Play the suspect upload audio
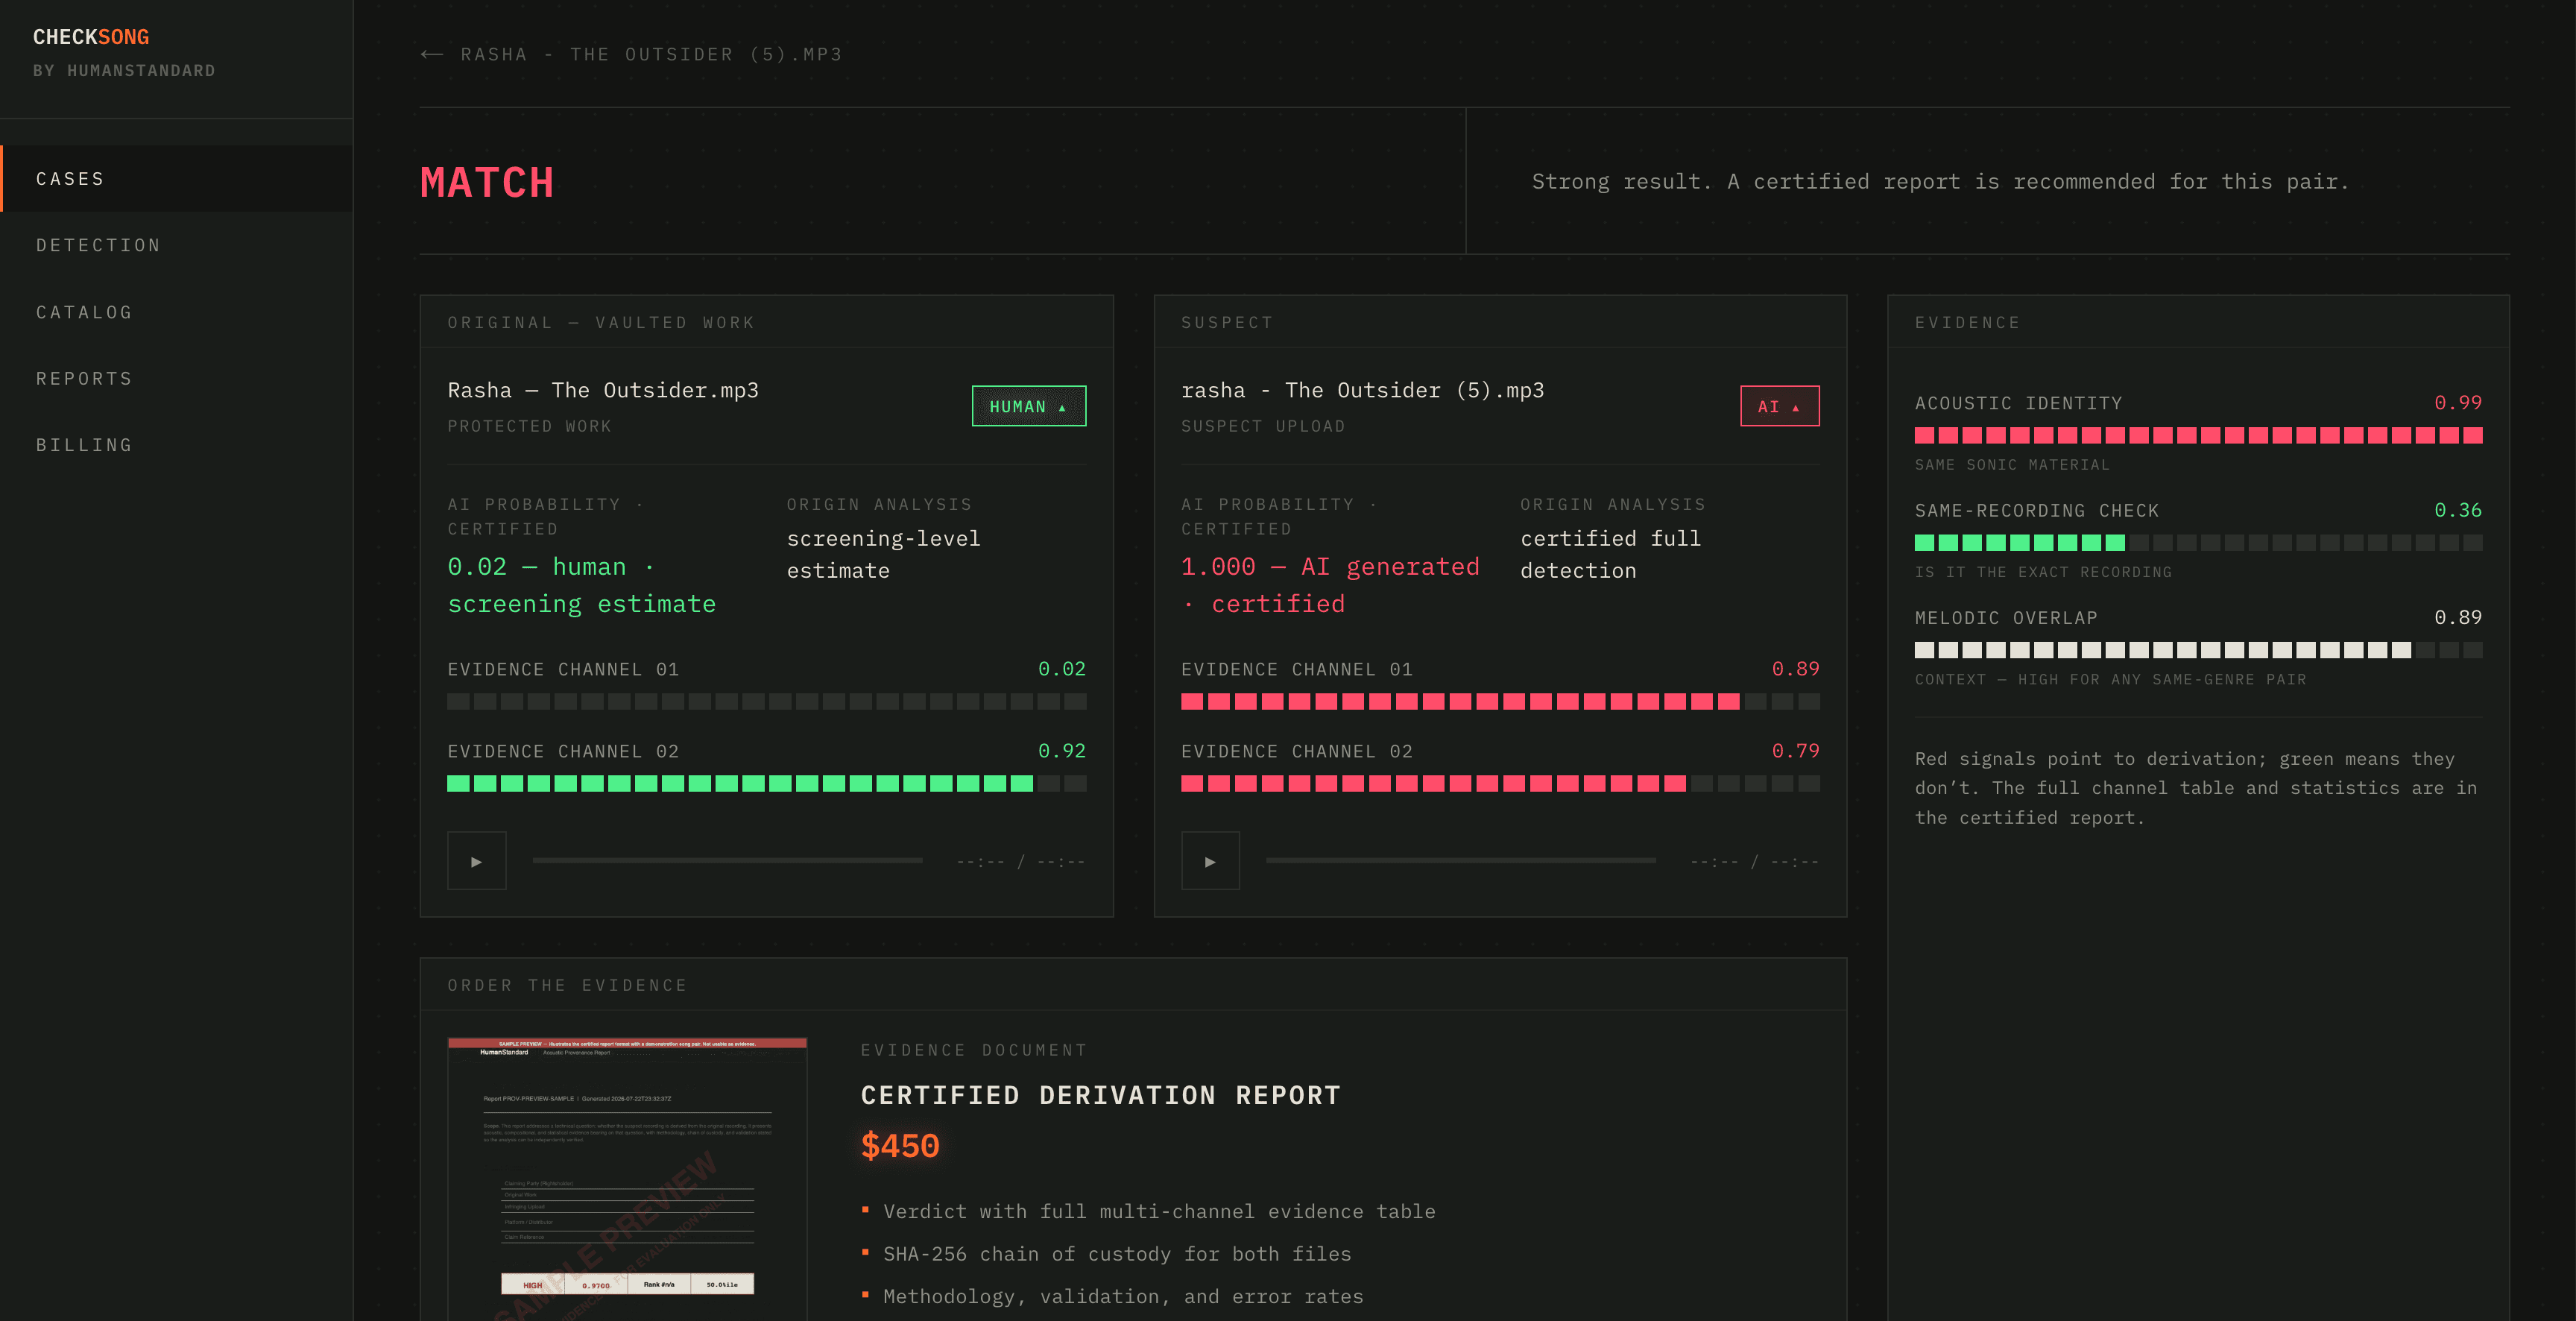This screenshot has width=2576, height=1321. (x=1210, y=861)
